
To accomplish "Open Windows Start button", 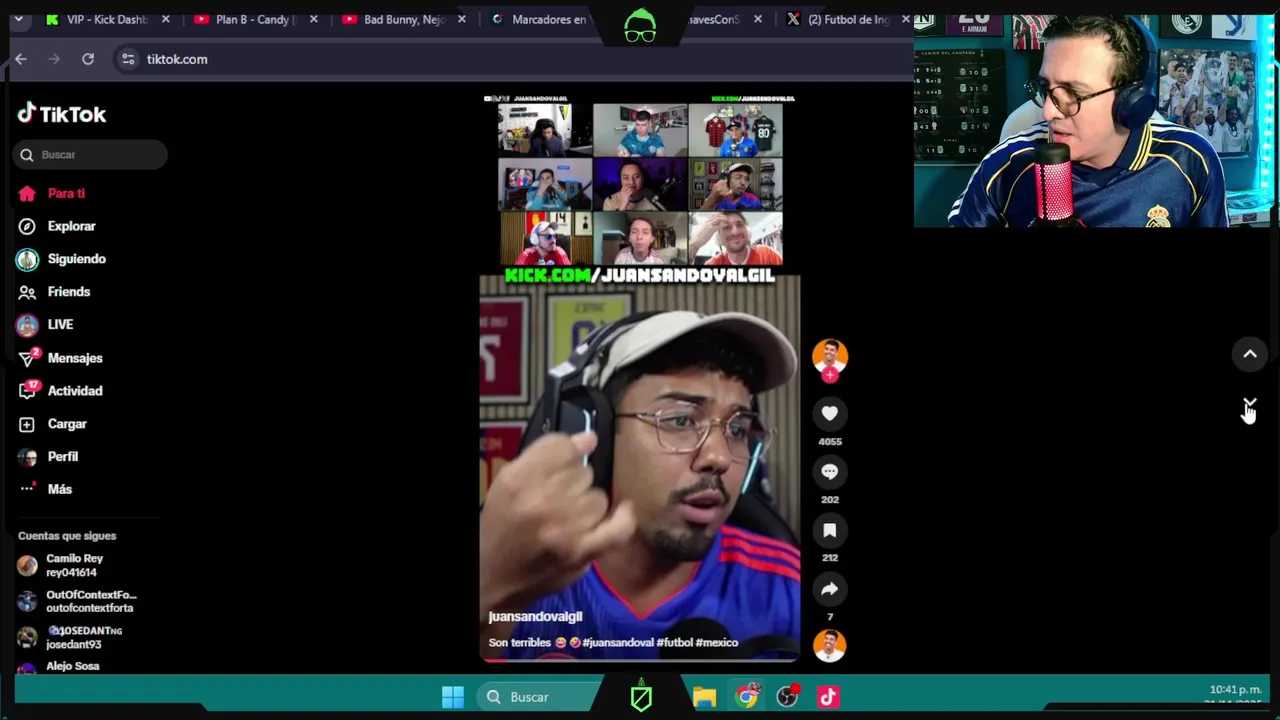I will [453, 697].
